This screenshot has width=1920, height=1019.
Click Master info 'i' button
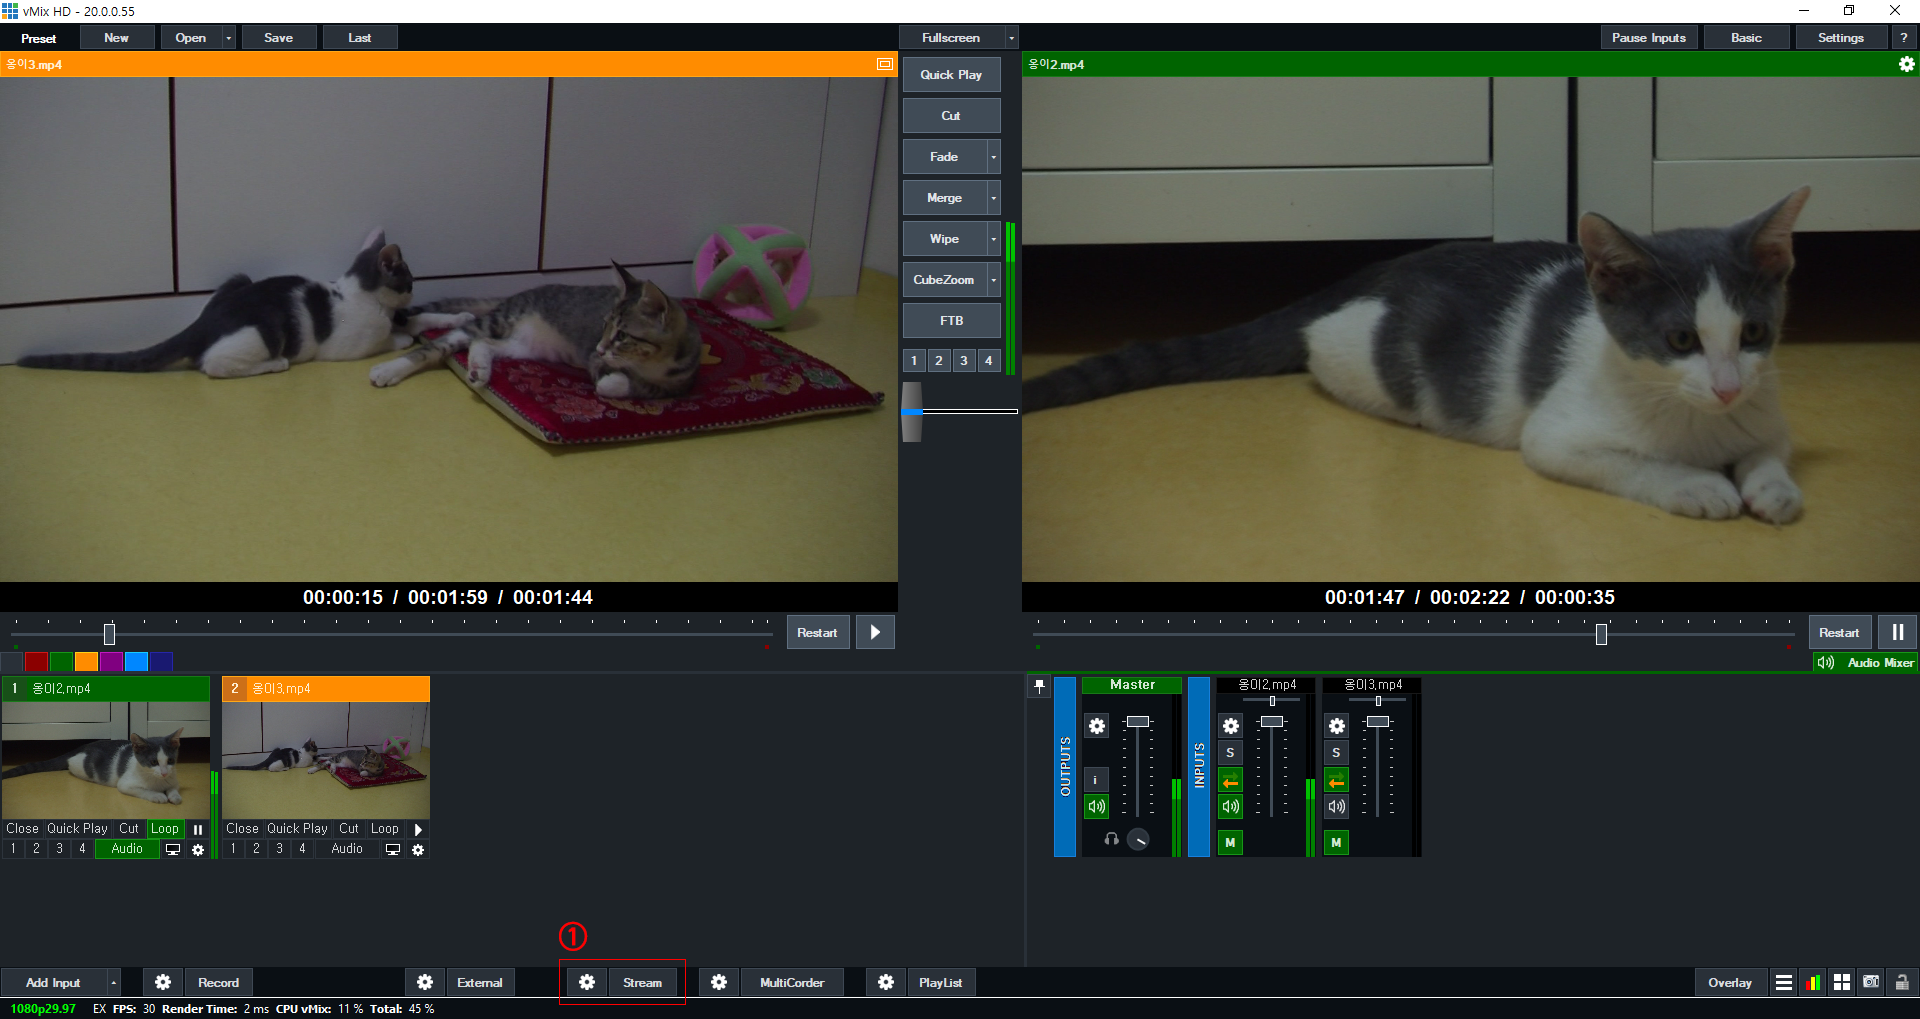pyautogui.click(x=1096, y=780)
